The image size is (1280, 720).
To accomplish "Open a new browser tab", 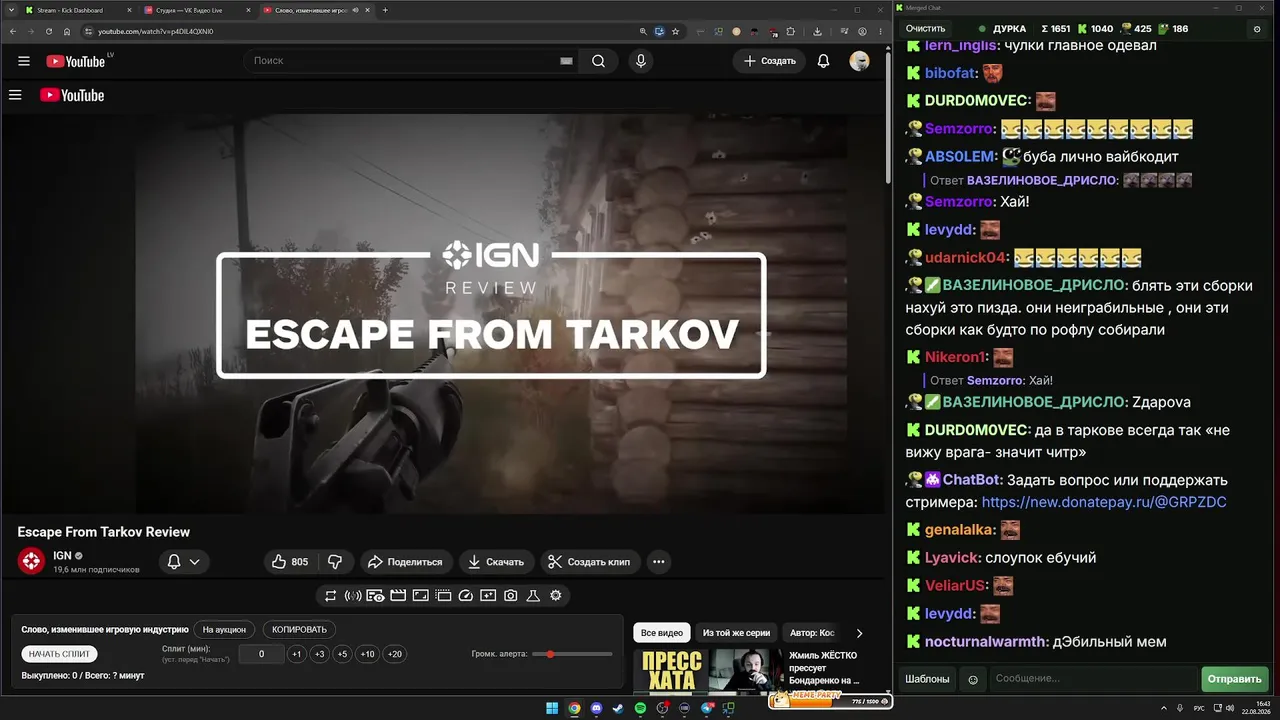I will (x=385, y=10).
